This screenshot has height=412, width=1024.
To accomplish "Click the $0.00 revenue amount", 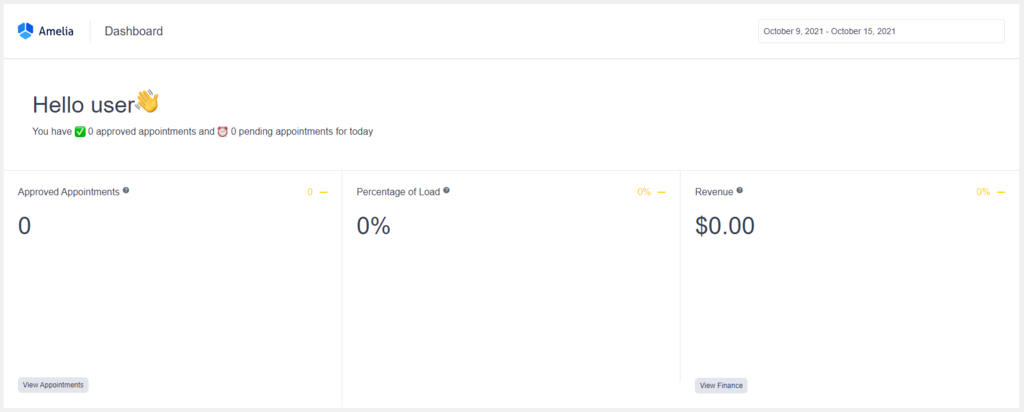I will (725, 226).
